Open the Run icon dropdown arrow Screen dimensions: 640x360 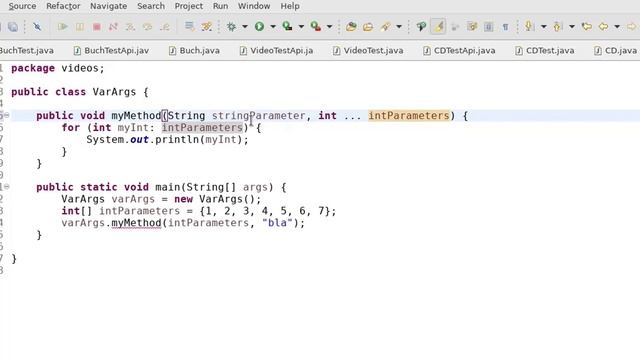pyautogui.click(x=273, y=27)
